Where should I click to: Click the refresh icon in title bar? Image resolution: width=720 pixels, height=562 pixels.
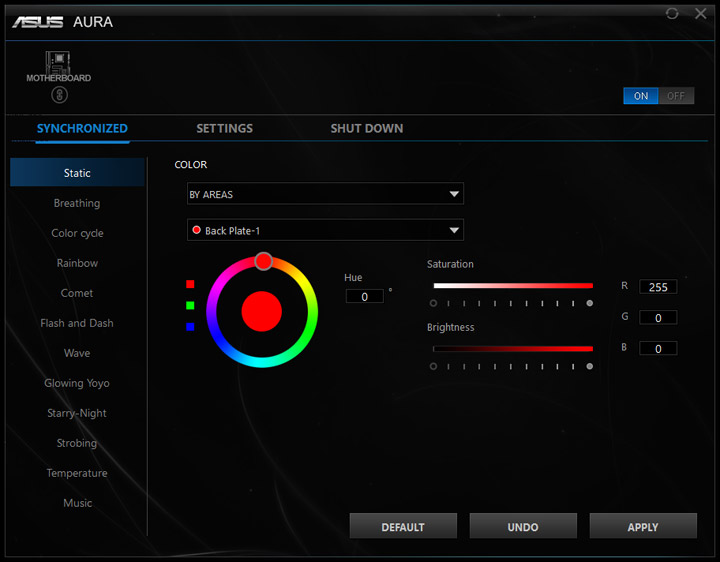[x=672, y=14]
